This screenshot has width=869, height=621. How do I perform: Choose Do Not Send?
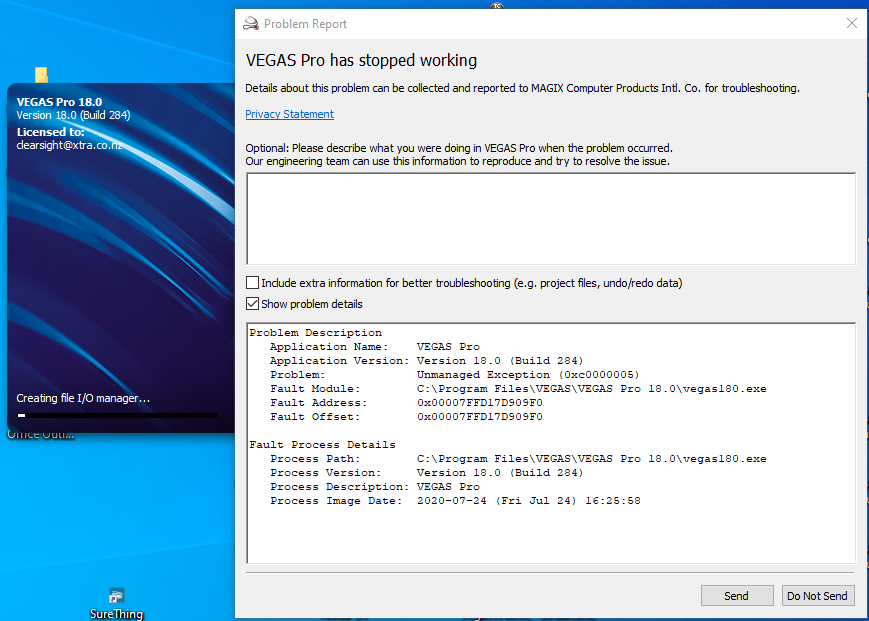[x=817, y=596]
